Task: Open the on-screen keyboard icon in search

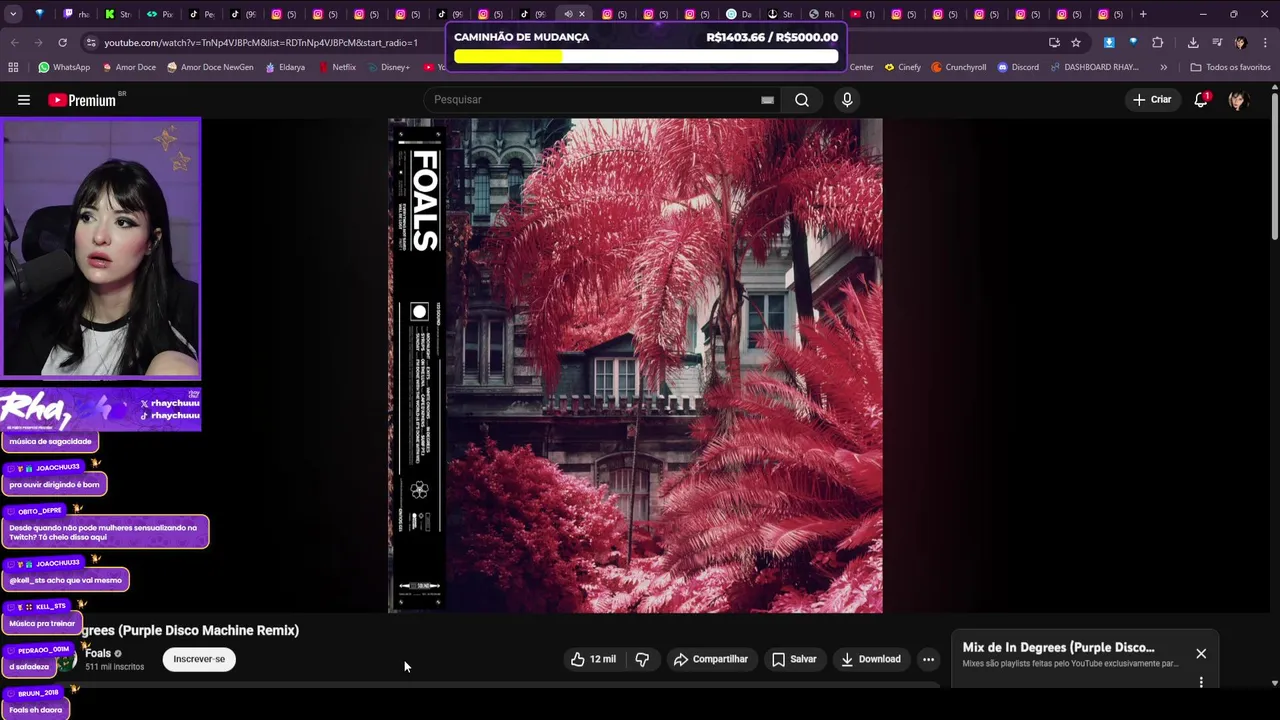Action: 767,100
